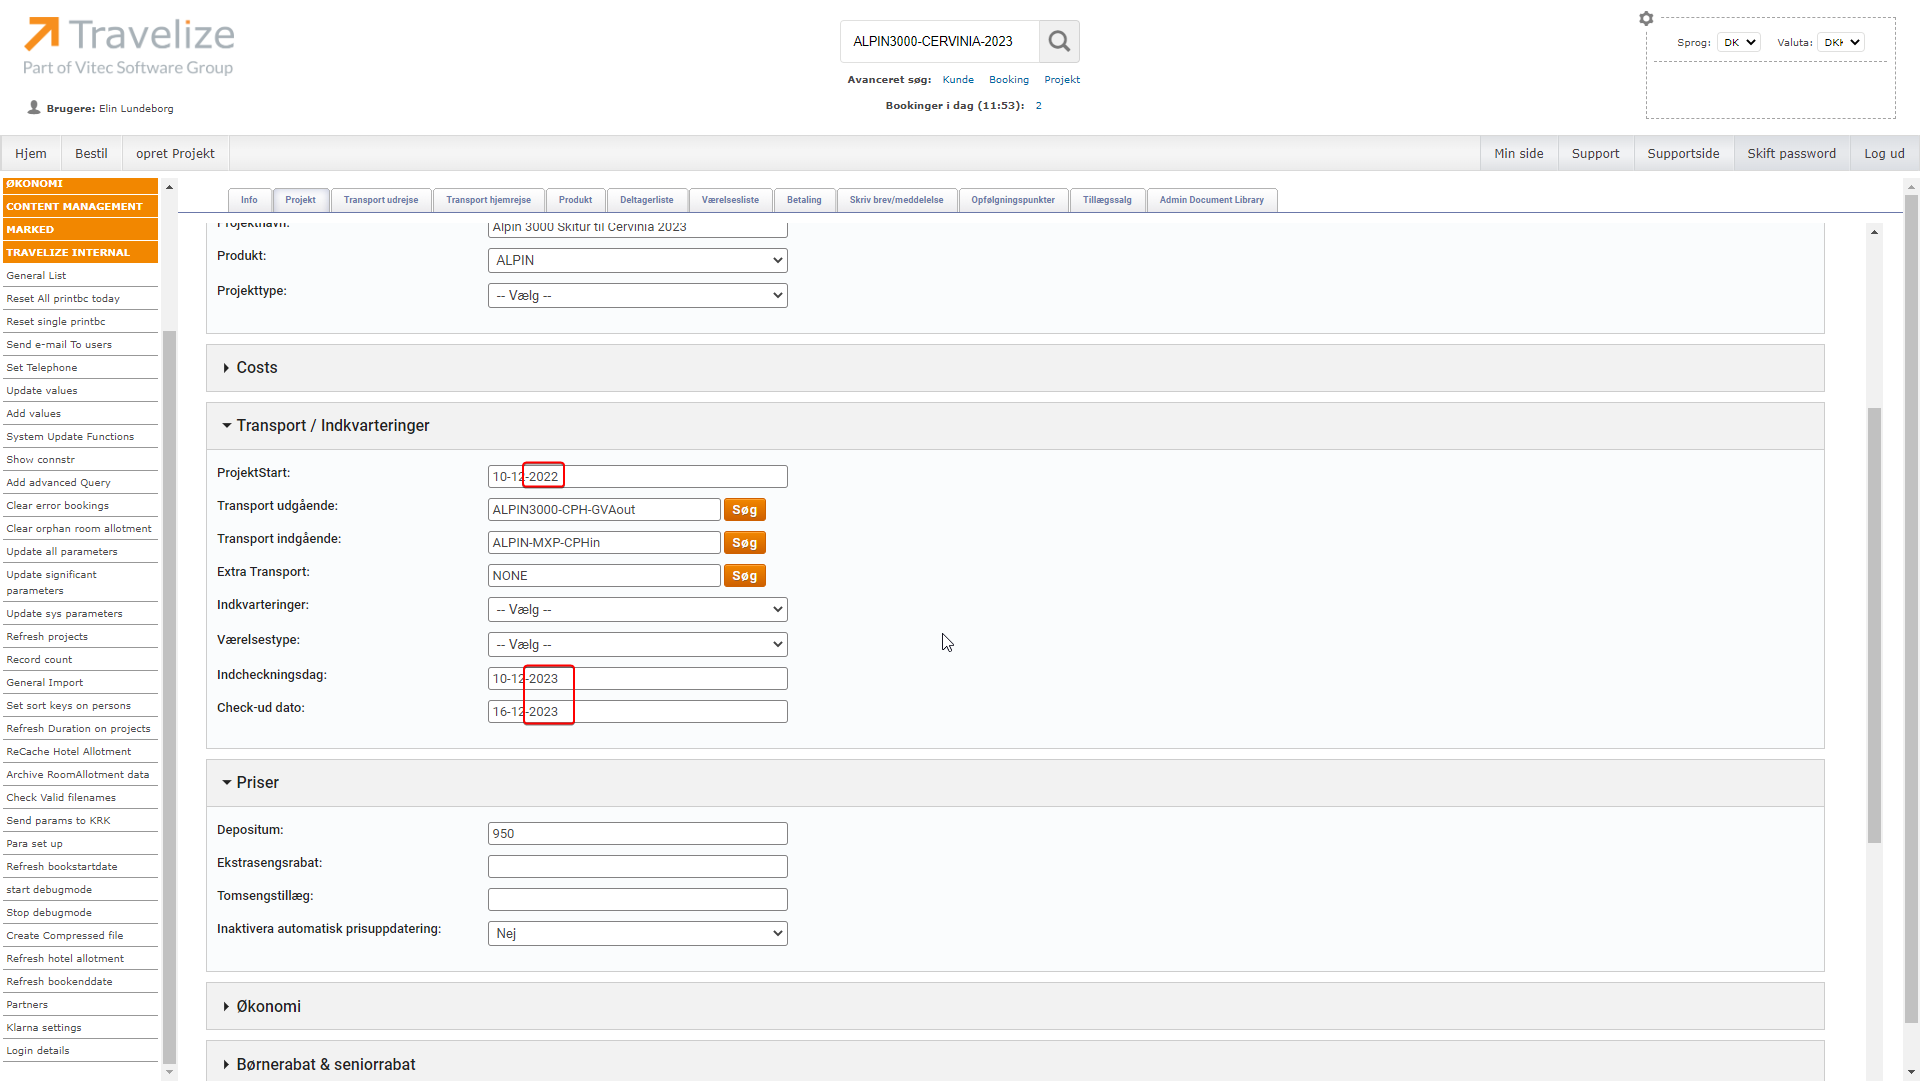Expand the Costs section
The height and width of the screenshot is (1081, 1920).
[256, 368]
